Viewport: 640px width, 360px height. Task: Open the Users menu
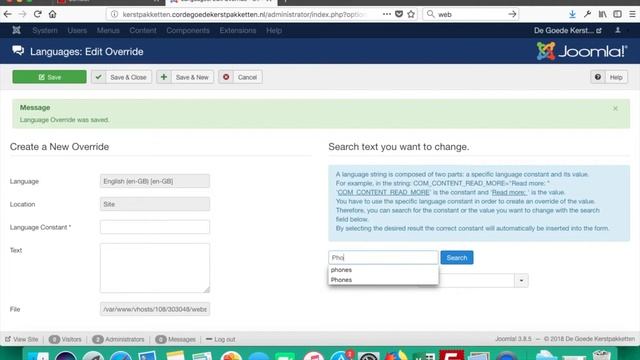(77, 31)
